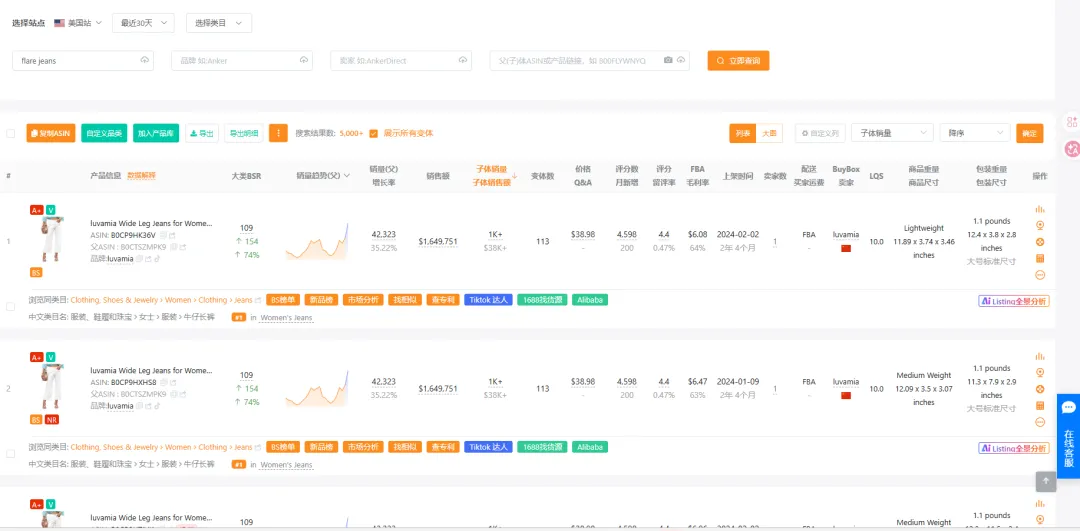1080x531 pixels.
Task: Click the upload icon in the brand field
Action: coord(304,61)
